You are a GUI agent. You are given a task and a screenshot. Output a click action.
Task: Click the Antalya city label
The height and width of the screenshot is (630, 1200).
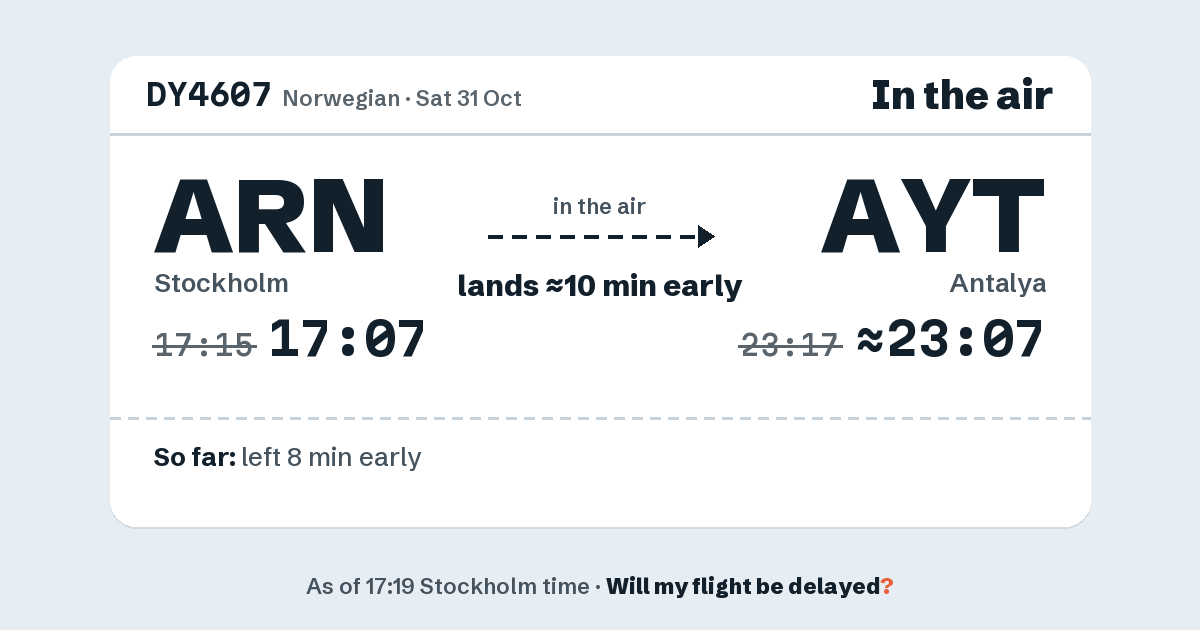click(998, 284)
